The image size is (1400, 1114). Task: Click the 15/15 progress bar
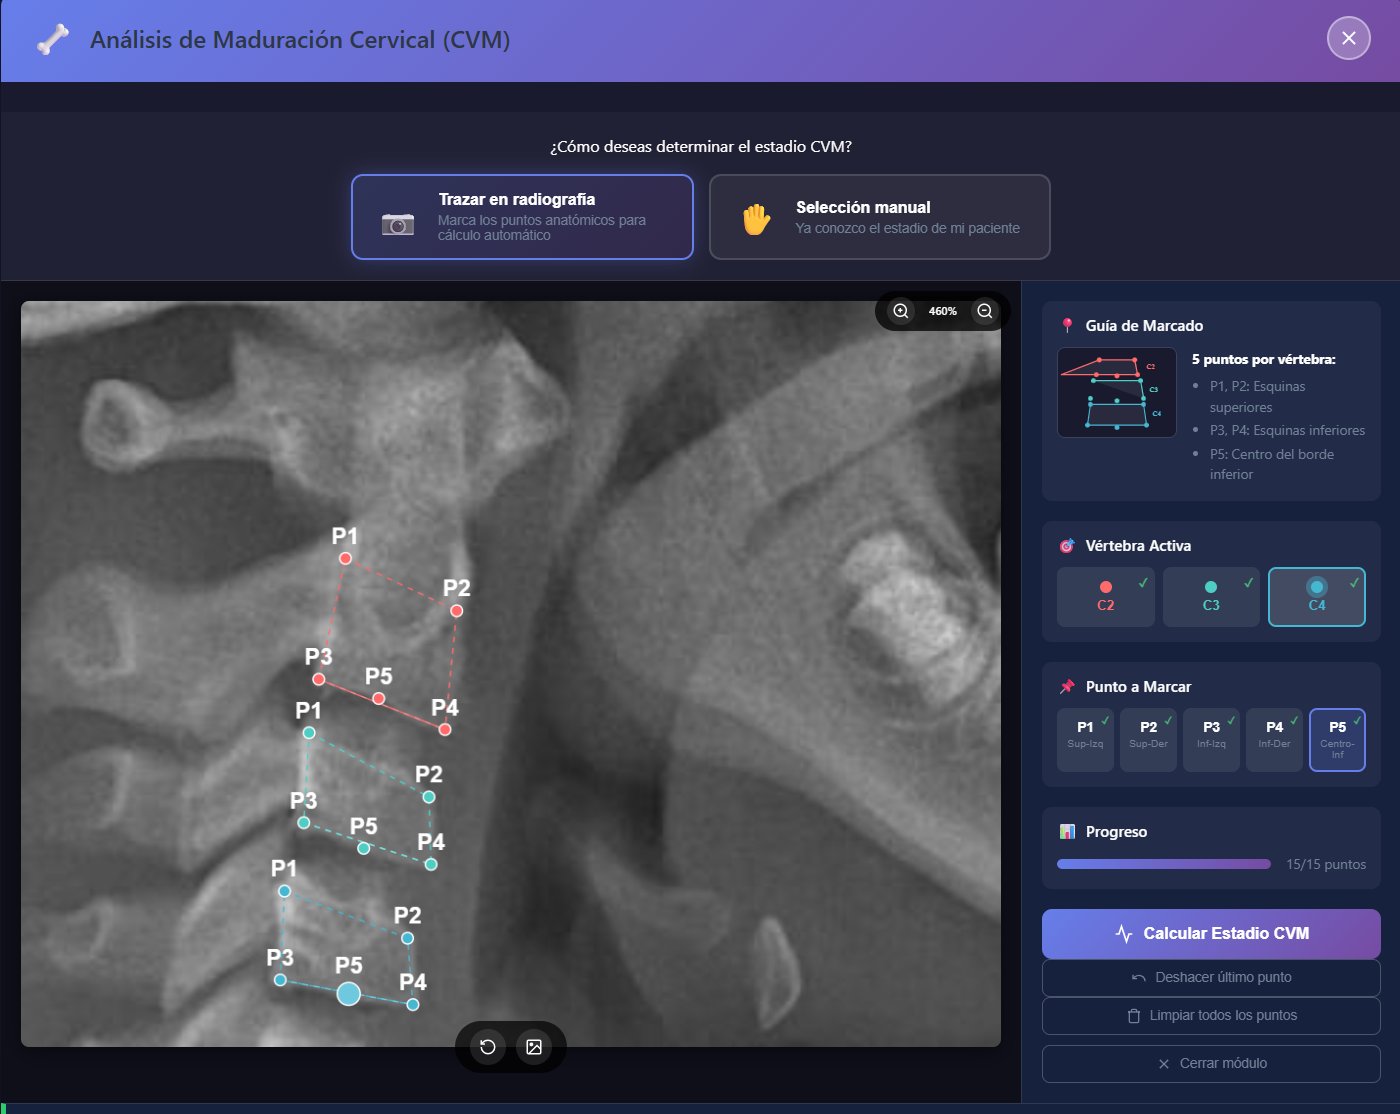pyautogui.click(x=1163, y=864)
